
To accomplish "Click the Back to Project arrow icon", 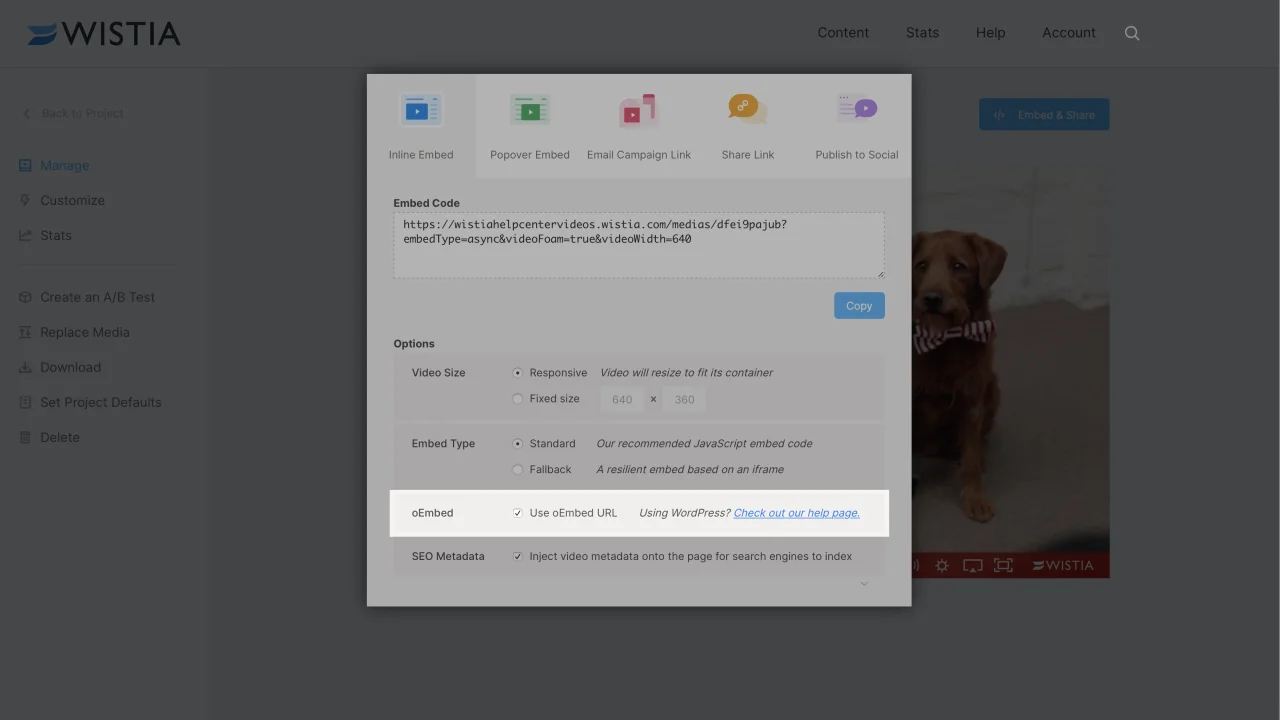I will tap(27, 113).
